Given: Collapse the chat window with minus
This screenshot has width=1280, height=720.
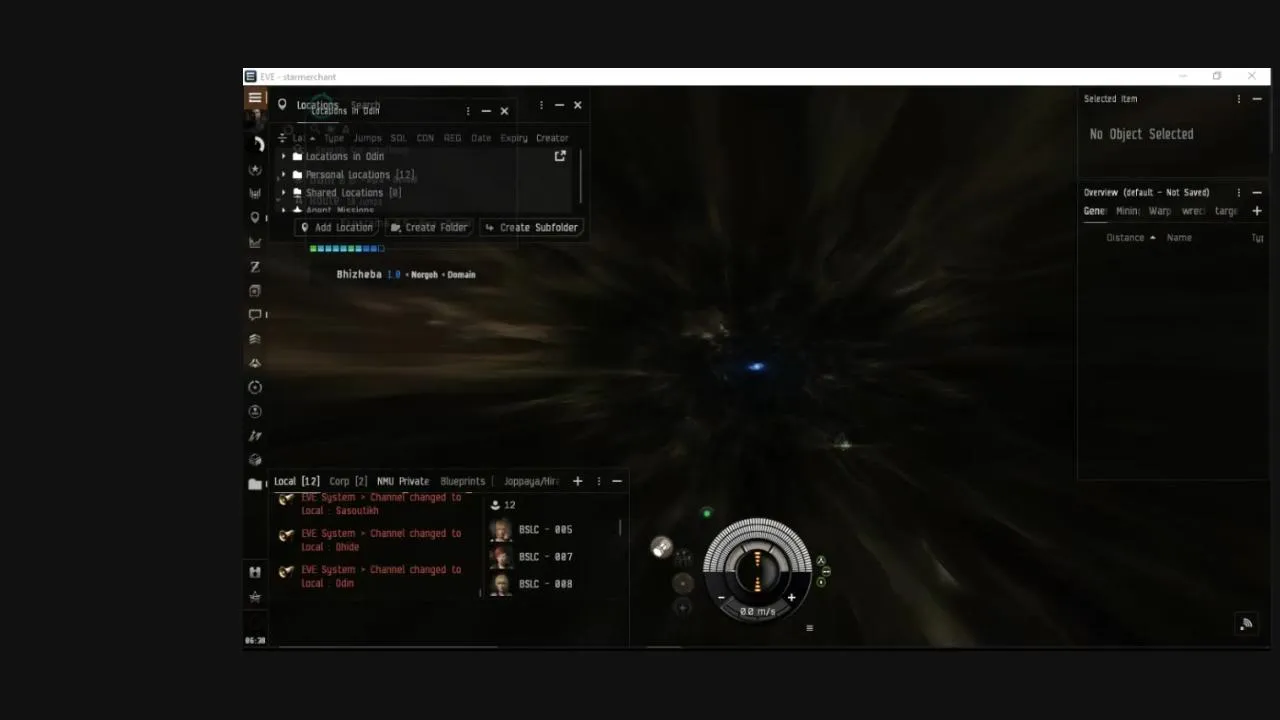Looking at the screenshot, I should pos(617,481).
